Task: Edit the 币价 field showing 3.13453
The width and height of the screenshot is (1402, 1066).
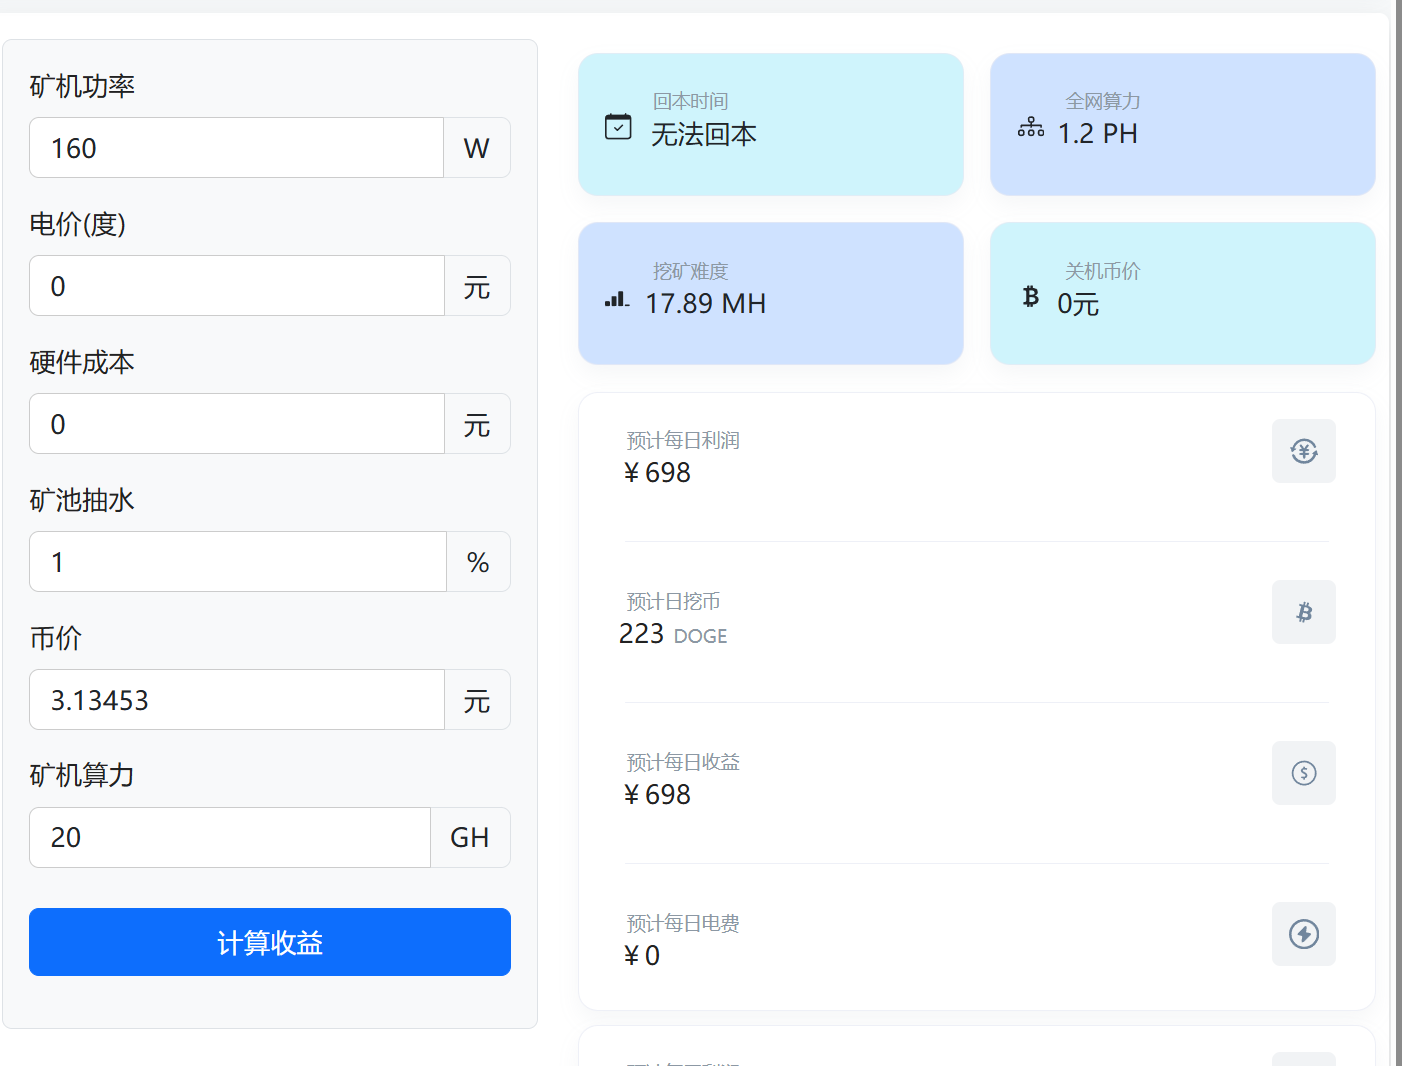Action: (236, 700)
